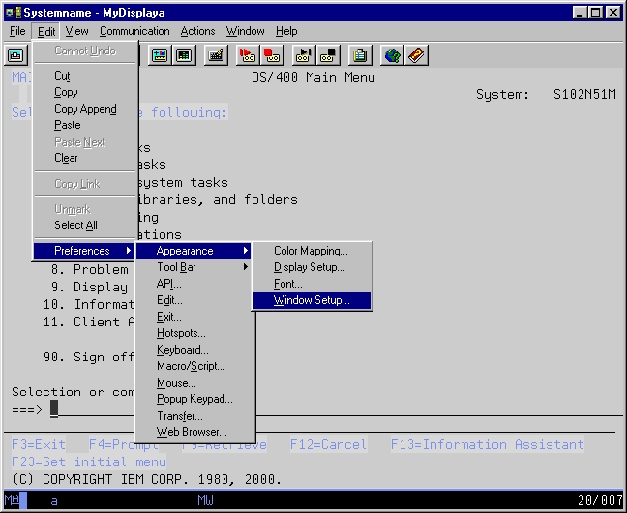Click the globe with question mark icon
The image size is (627, 513).
(x=392, y=55)
